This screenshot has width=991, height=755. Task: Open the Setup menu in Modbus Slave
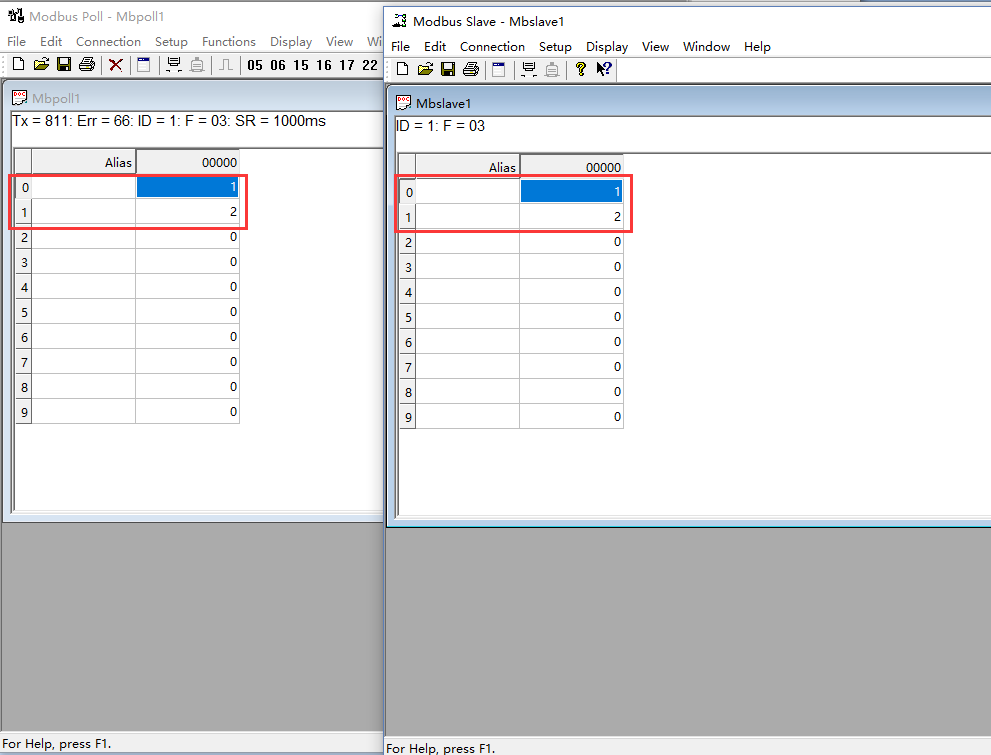tap(555, 46)
